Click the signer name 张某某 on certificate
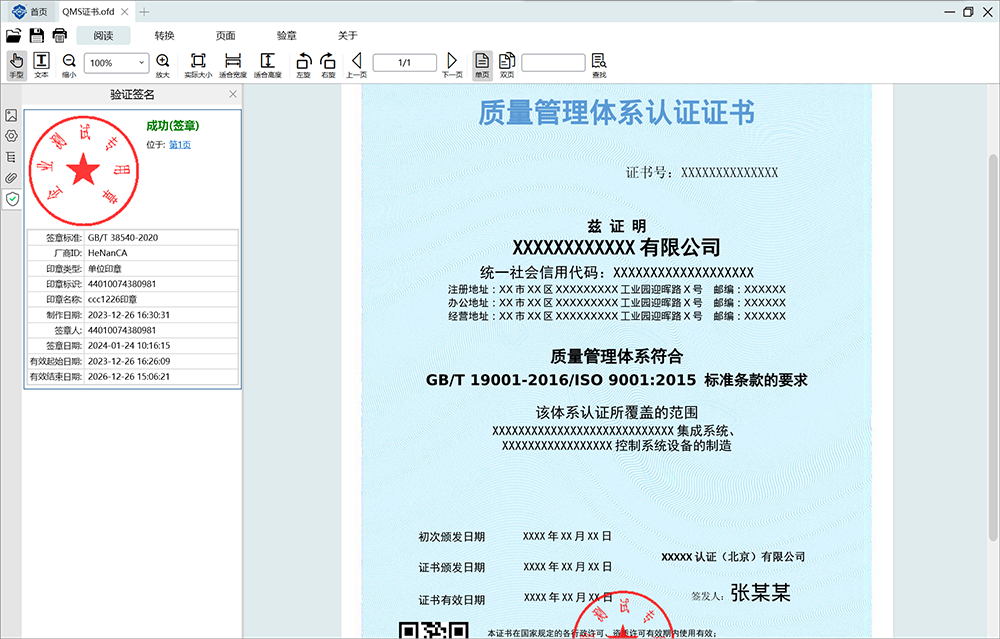This screenshot has width=1000, height=639. pos(760,592)
